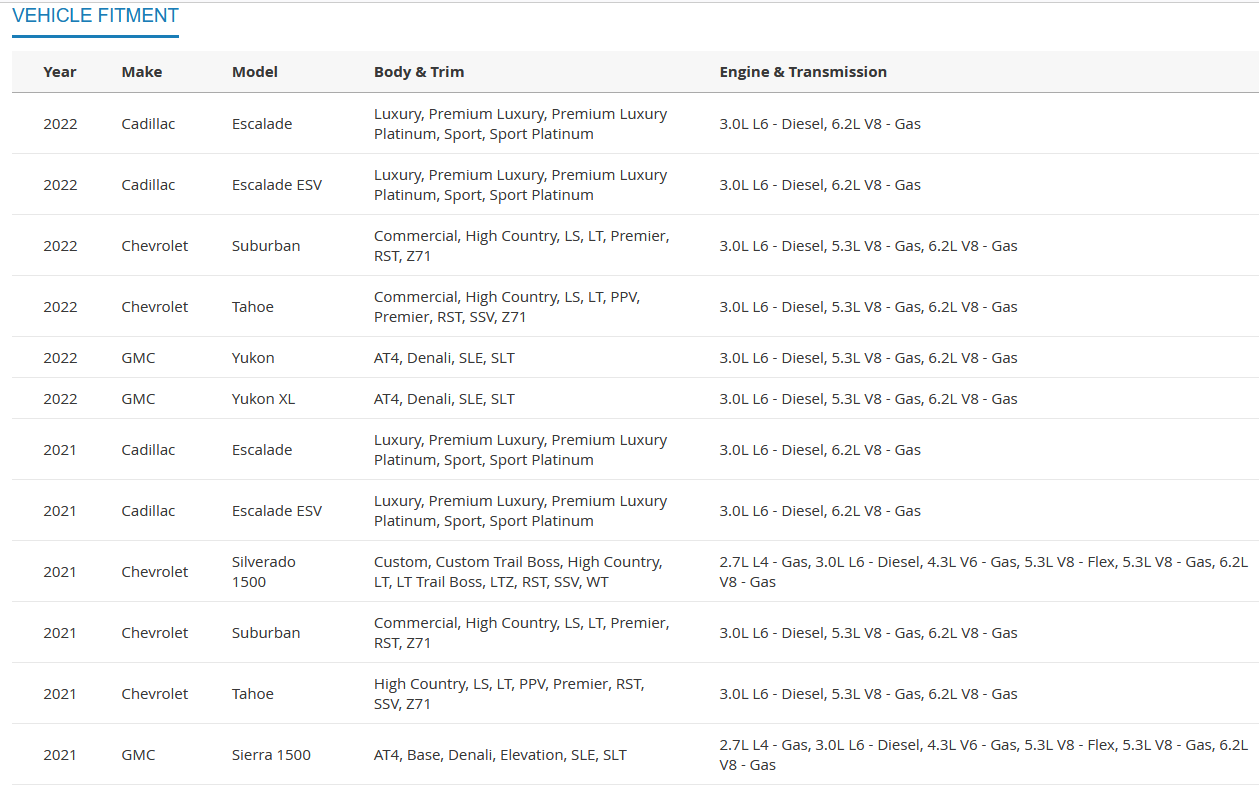Select the 2021 Suburban model cell
The width and height of the screenshot is (1259, 786).
(266, 633)
